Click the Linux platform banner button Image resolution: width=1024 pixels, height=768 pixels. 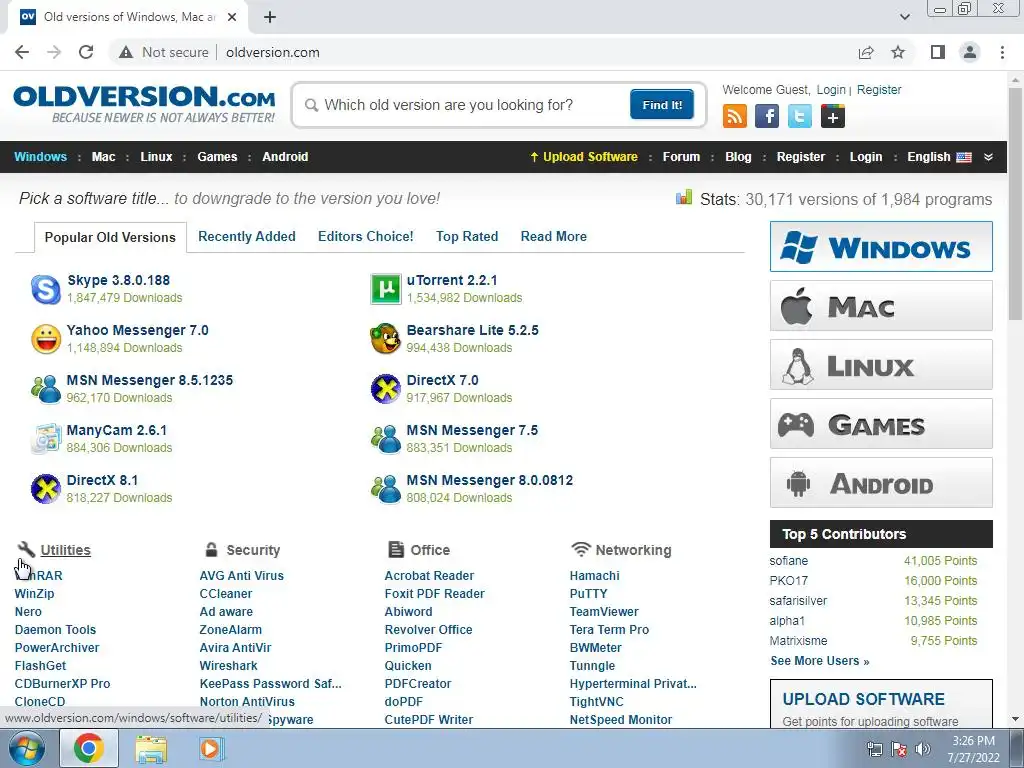click(x=881, y=364)
